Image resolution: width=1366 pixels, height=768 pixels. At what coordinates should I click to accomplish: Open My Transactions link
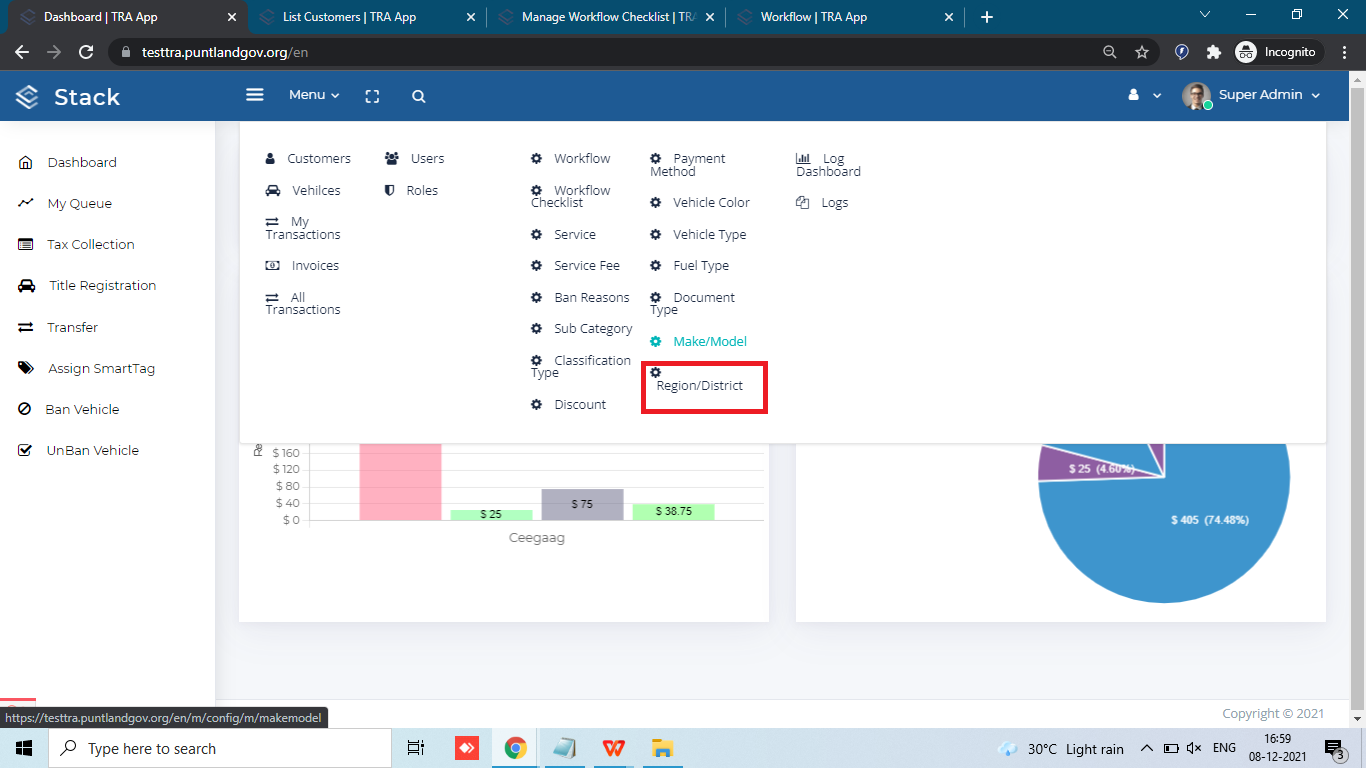coord(303,228)
